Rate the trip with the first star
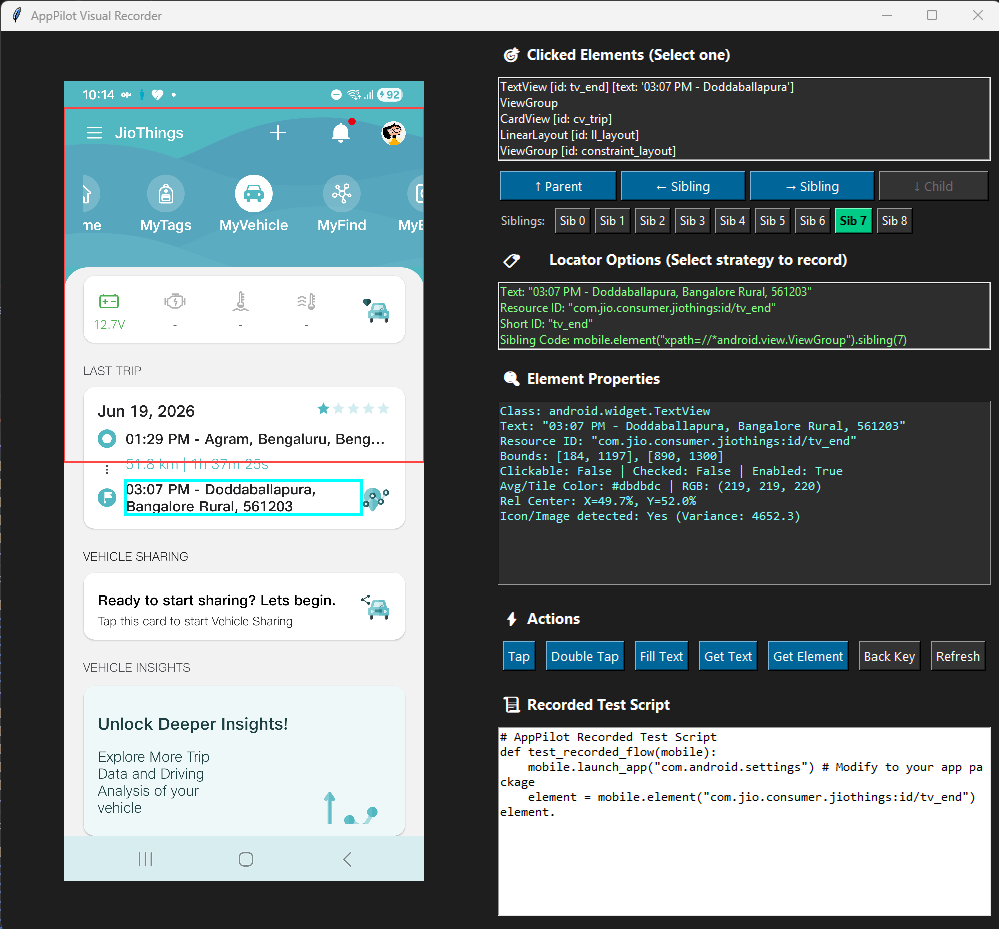This screenshot has width=999, height=929. point(323,408)
